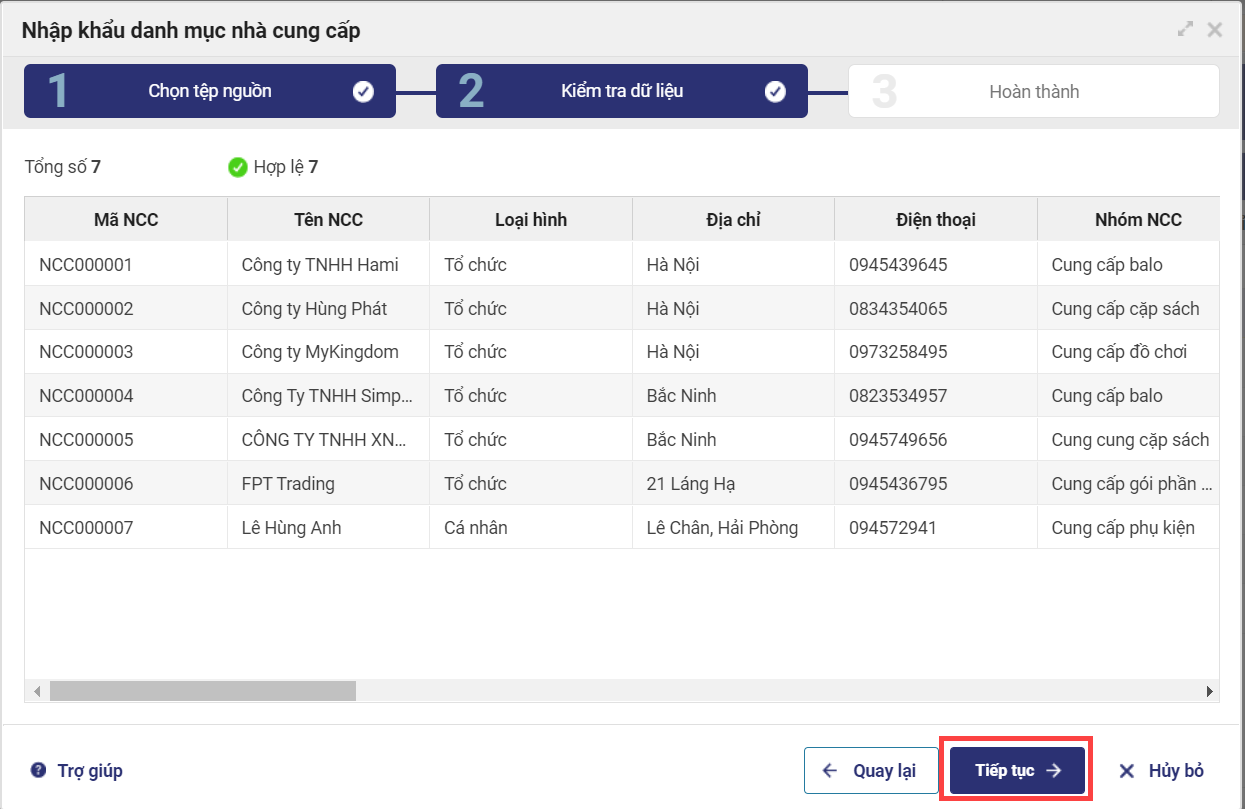Select row NCC000006 FPT Trading
The width and height of the screenshot is (1245, 809).
point(288,484)
